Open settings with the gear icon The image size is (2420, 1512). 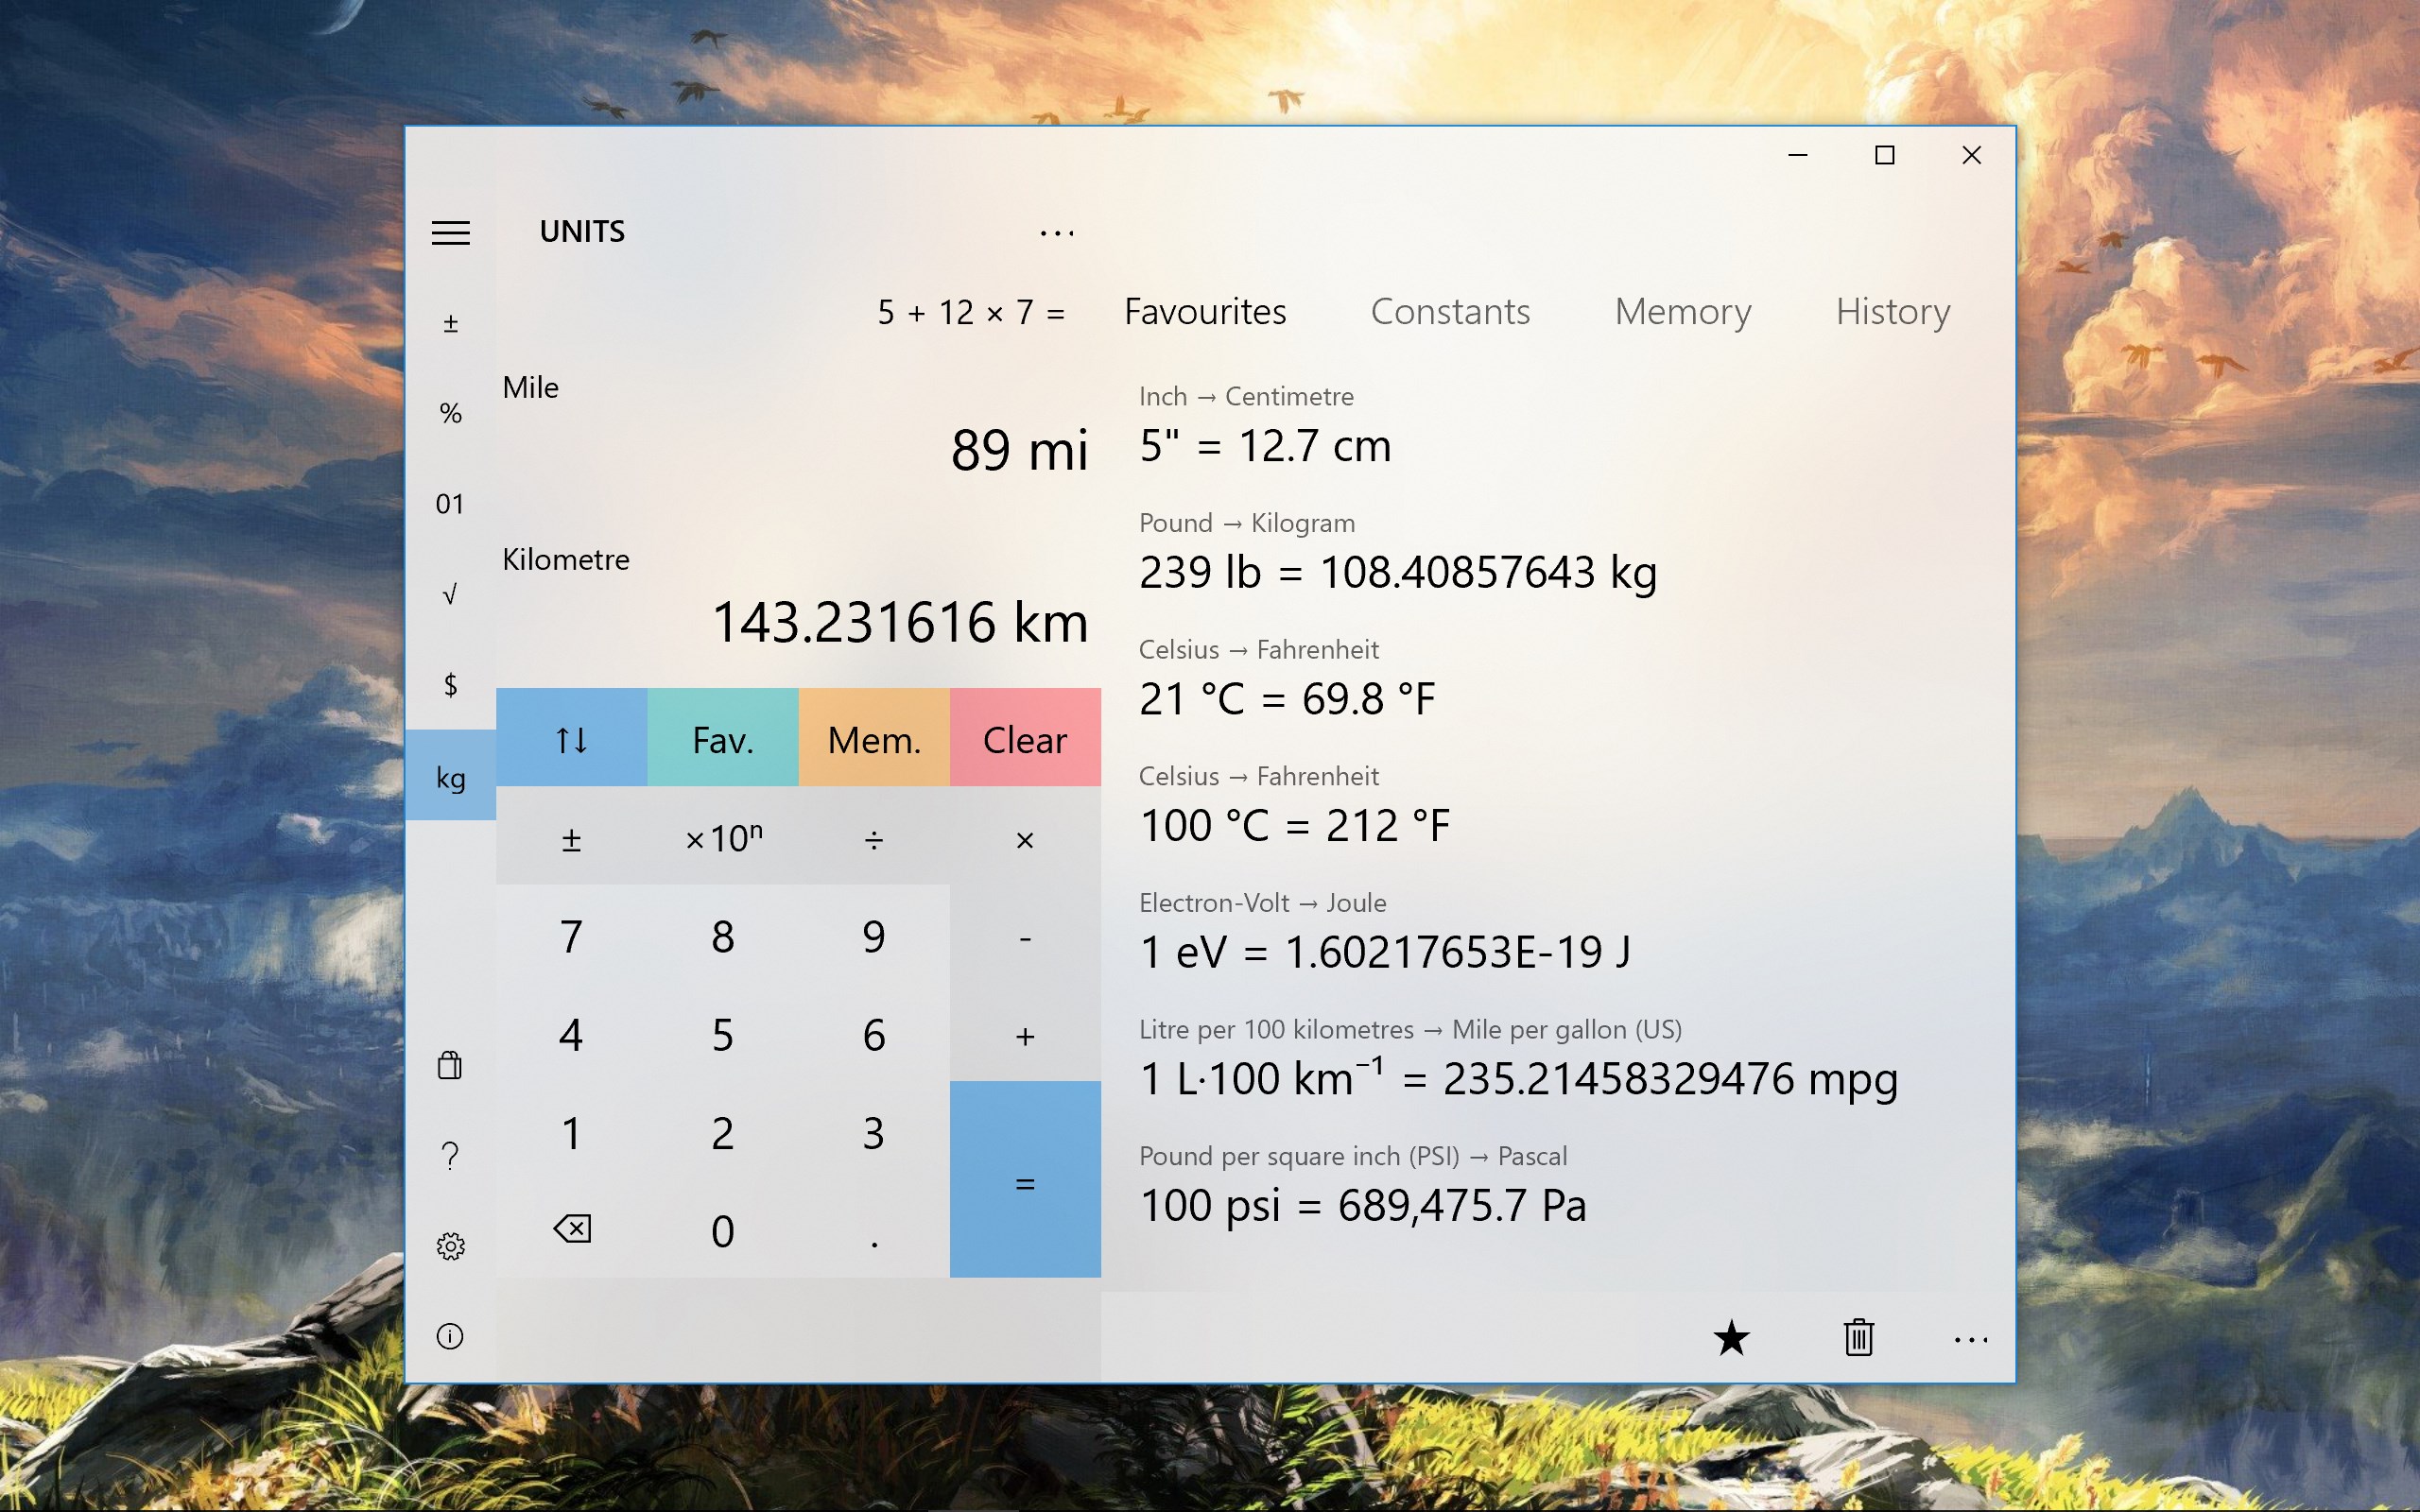450,1245
